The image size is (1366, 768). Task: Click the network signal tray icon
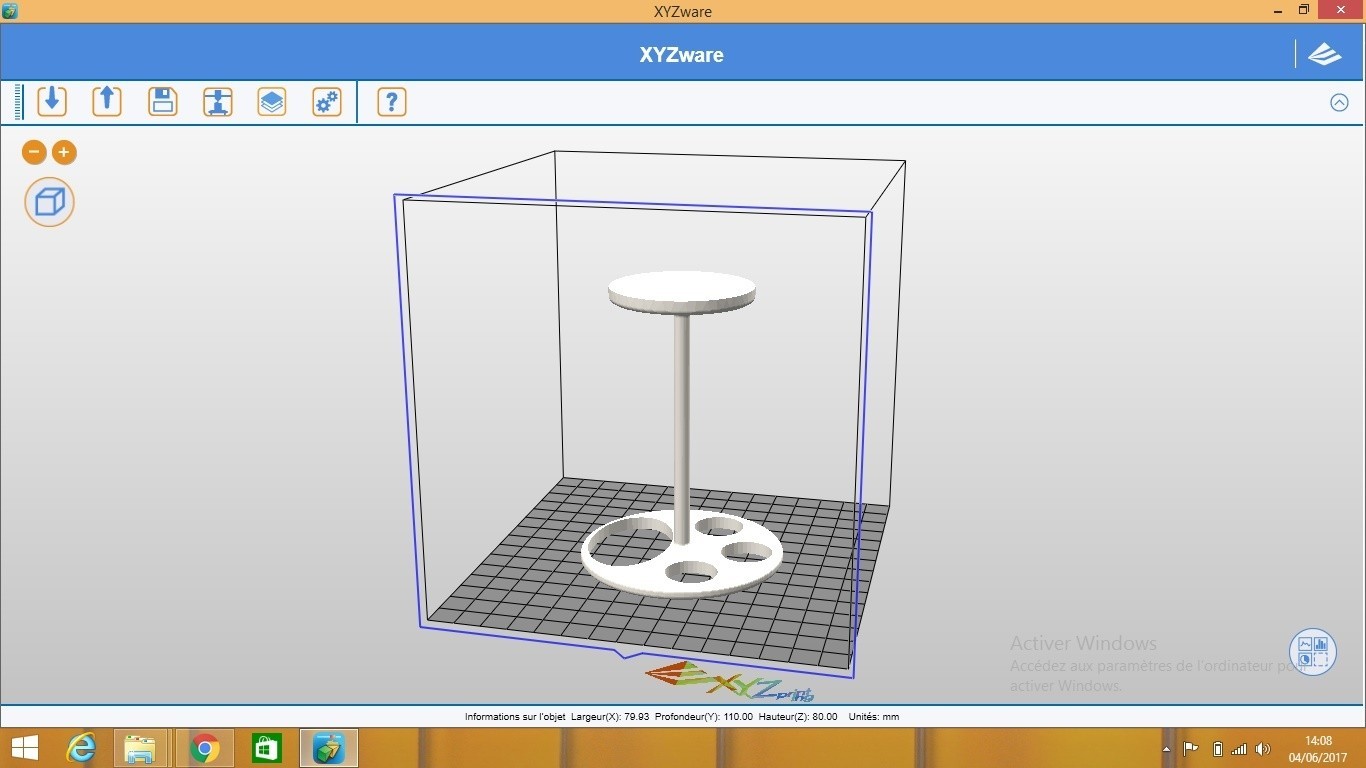pyautogui.click(x=1239, y=749)
